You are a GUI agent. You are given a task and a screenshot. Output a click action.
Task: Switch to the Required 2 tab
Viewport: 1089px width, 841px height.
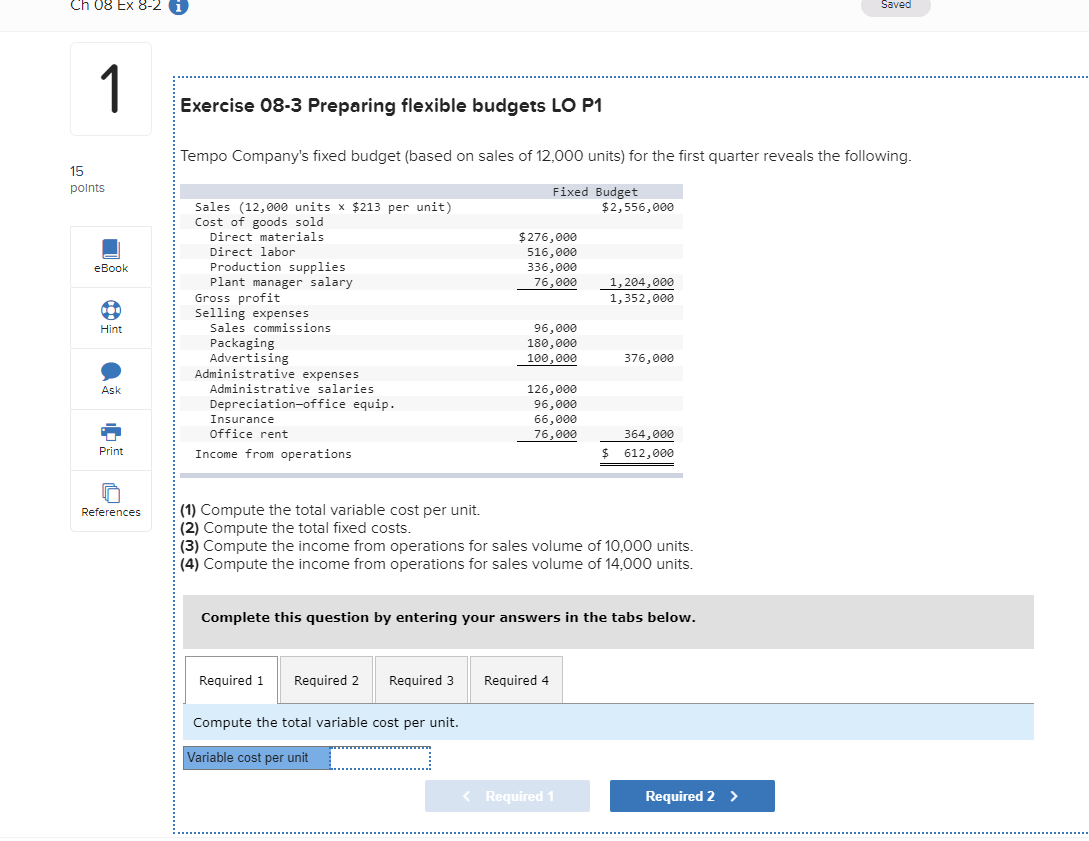[x=326, y=681]
